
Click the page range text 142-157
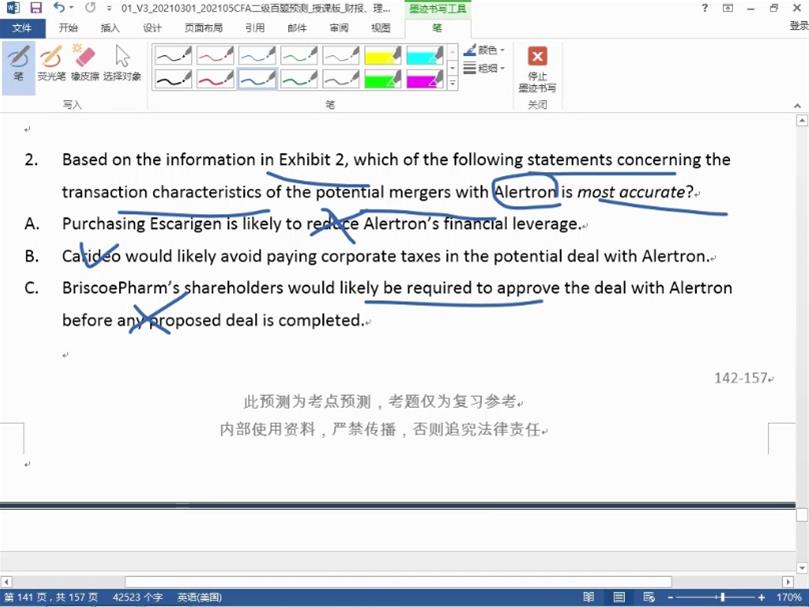pyautogui.click(x=741, y=378)
